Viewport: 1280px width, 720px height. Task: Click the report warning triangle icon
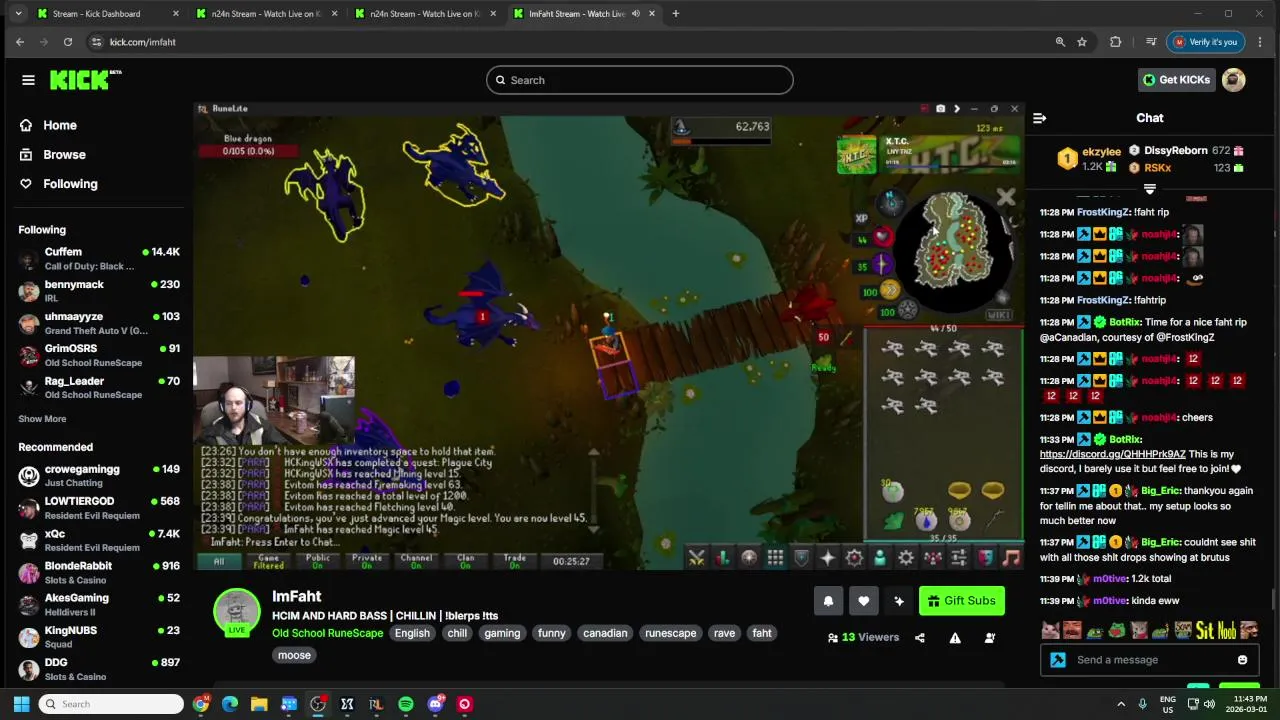coord(955,638)
